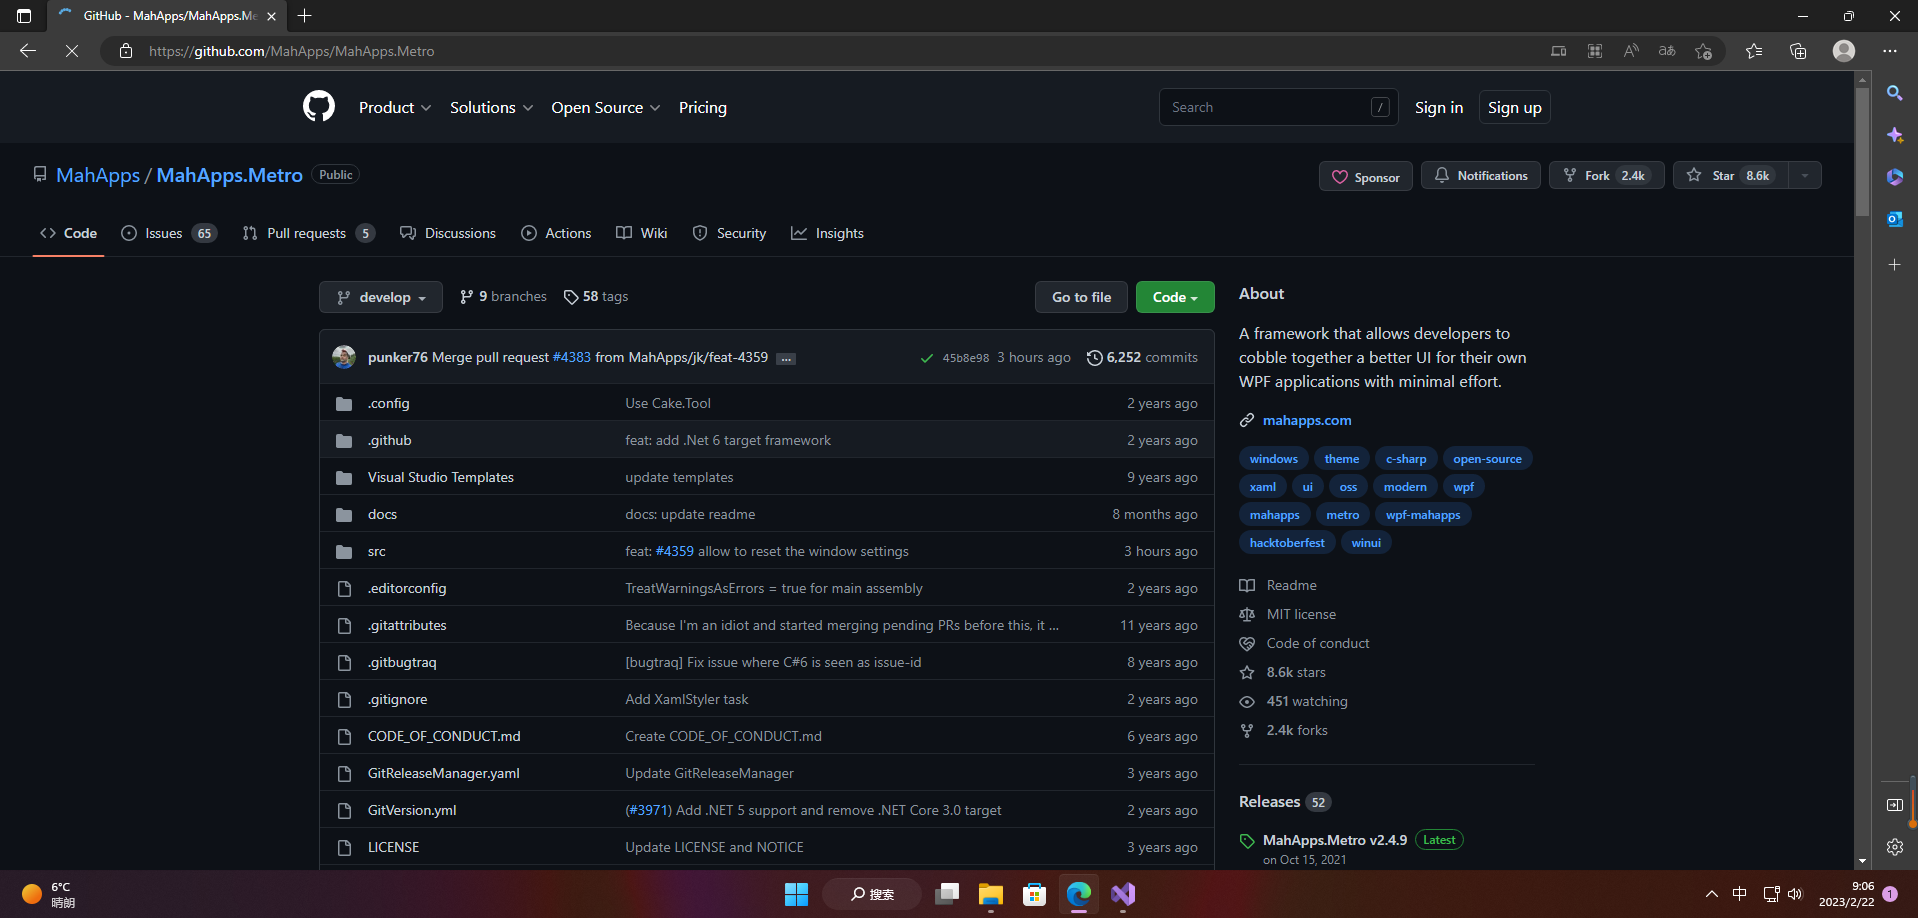Expand commit message ellipsis button
This screenshot has height=918, width=1918.
786,359
